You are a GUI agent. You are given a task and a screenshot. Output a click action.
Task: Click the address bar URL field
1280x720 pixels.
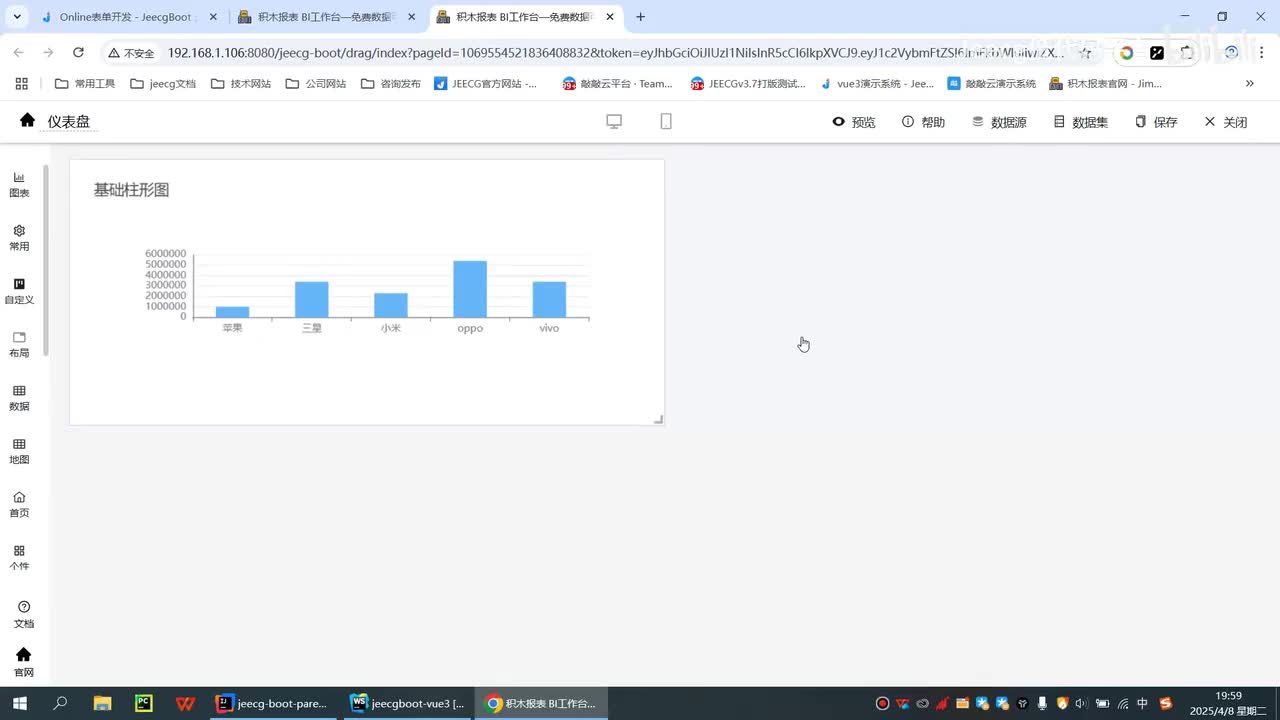point(615,53)
